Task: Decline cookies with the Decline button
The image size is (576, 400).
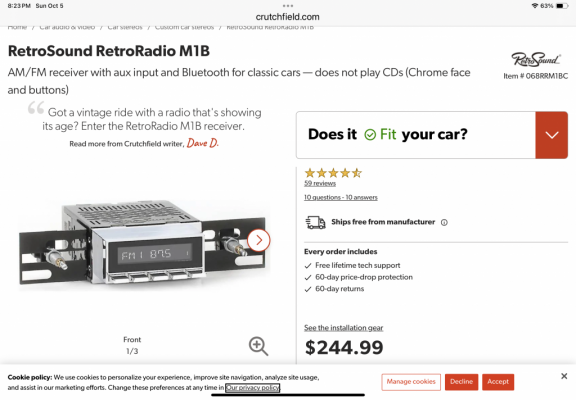Action: [x=461, y=382]
